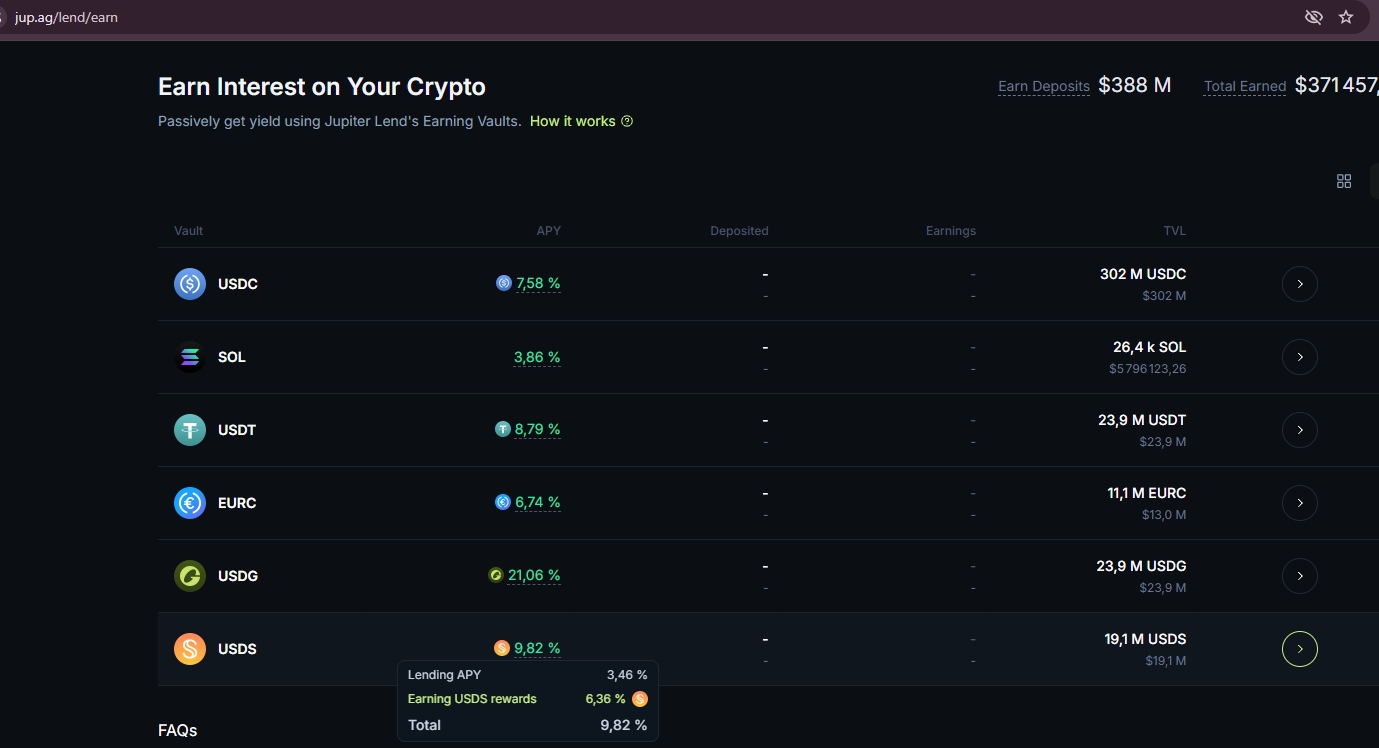Click the Lending APY 3,46 % tooltip row
This screenshot has height=748, width=1379.
(528, 675)
